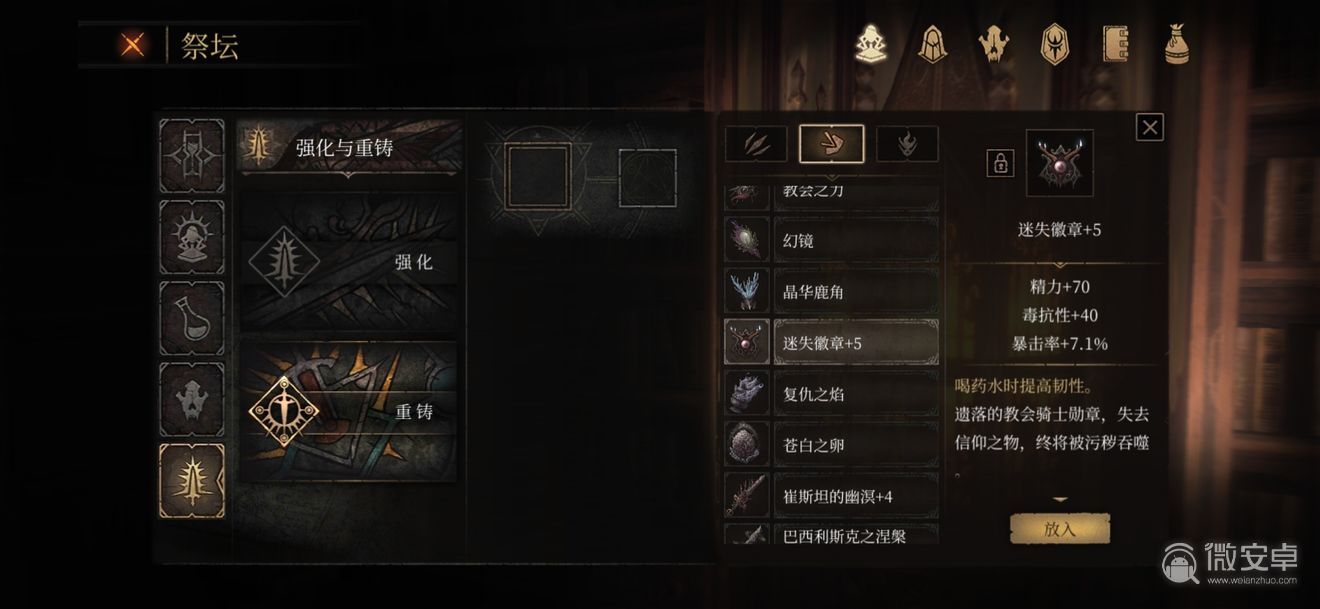Open the hooded helmet equipment icon in the top bar
This screenshot has height=609, width=1320.
[933, 45]
